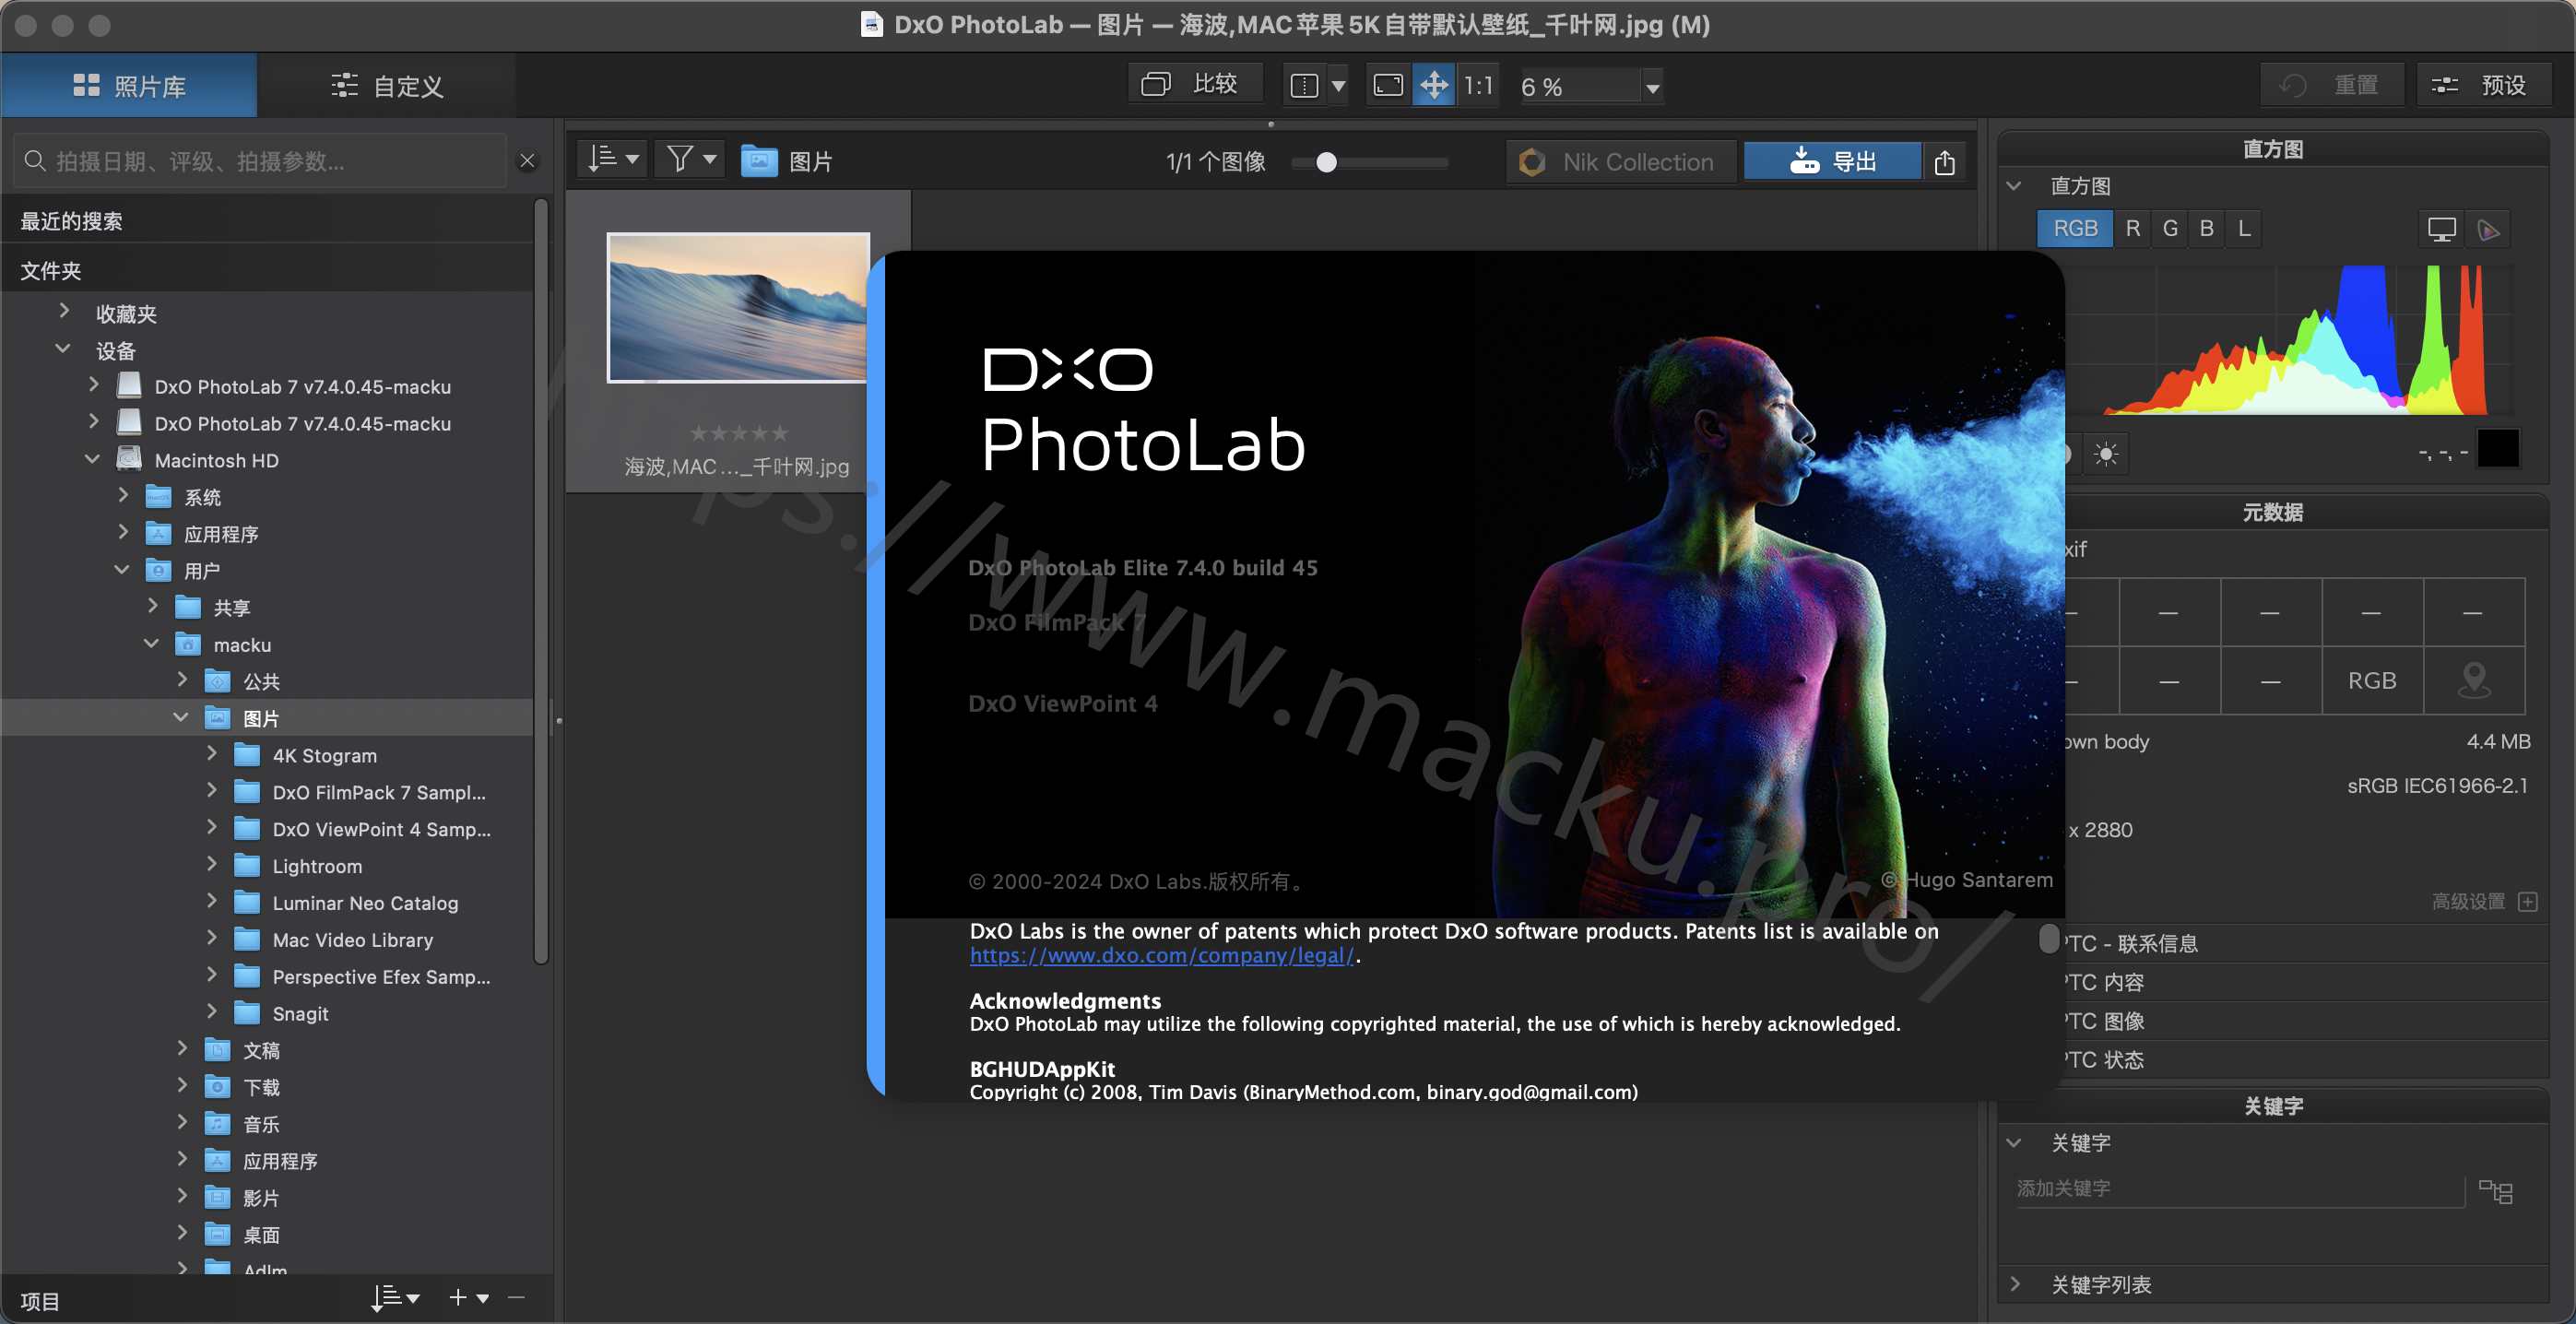This screenshot has height=1324, width=2576.
Task: Click the 添加关键字 input field
Action: click(x=2239, y=1189)
